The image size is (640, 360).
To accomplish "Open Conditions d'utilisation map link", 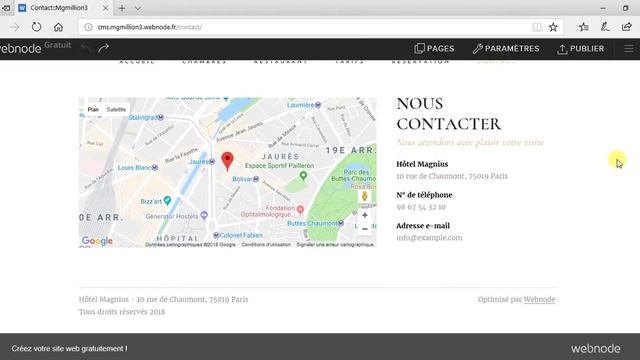I will pyautogui.click(x=266, y=244).
